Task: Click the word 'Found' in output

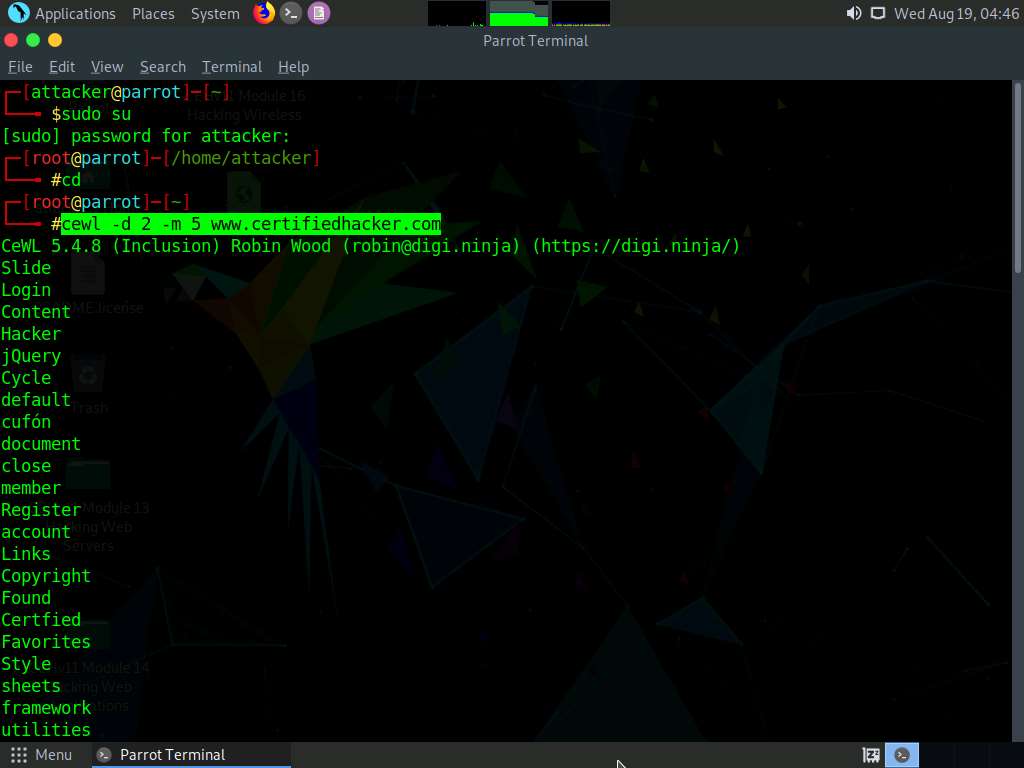Action: point(26,598)
